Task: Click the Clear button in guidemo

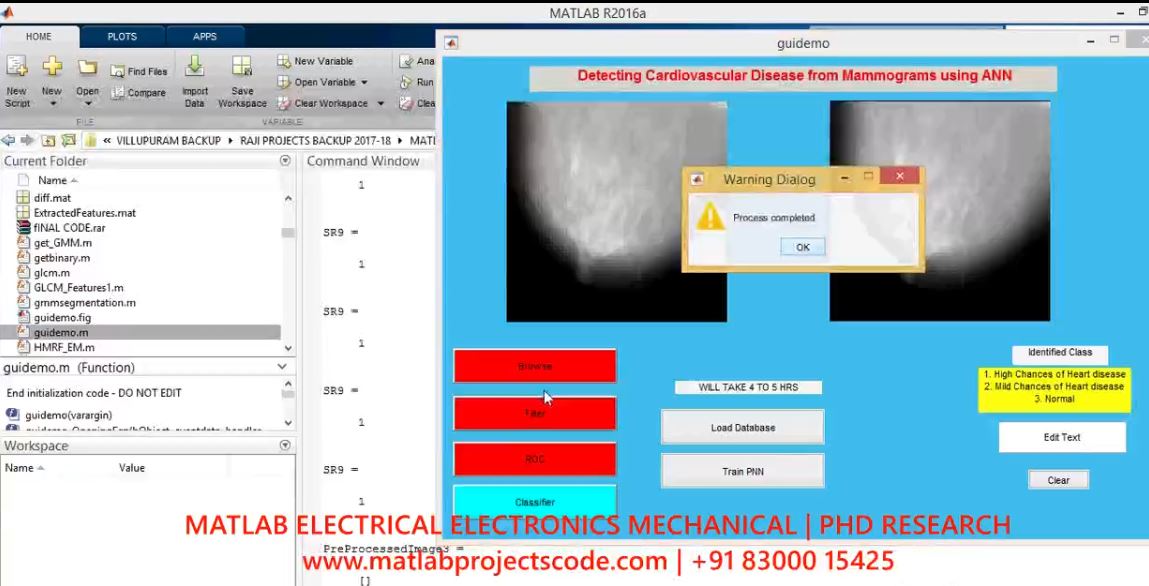Action: [1058, 480]
